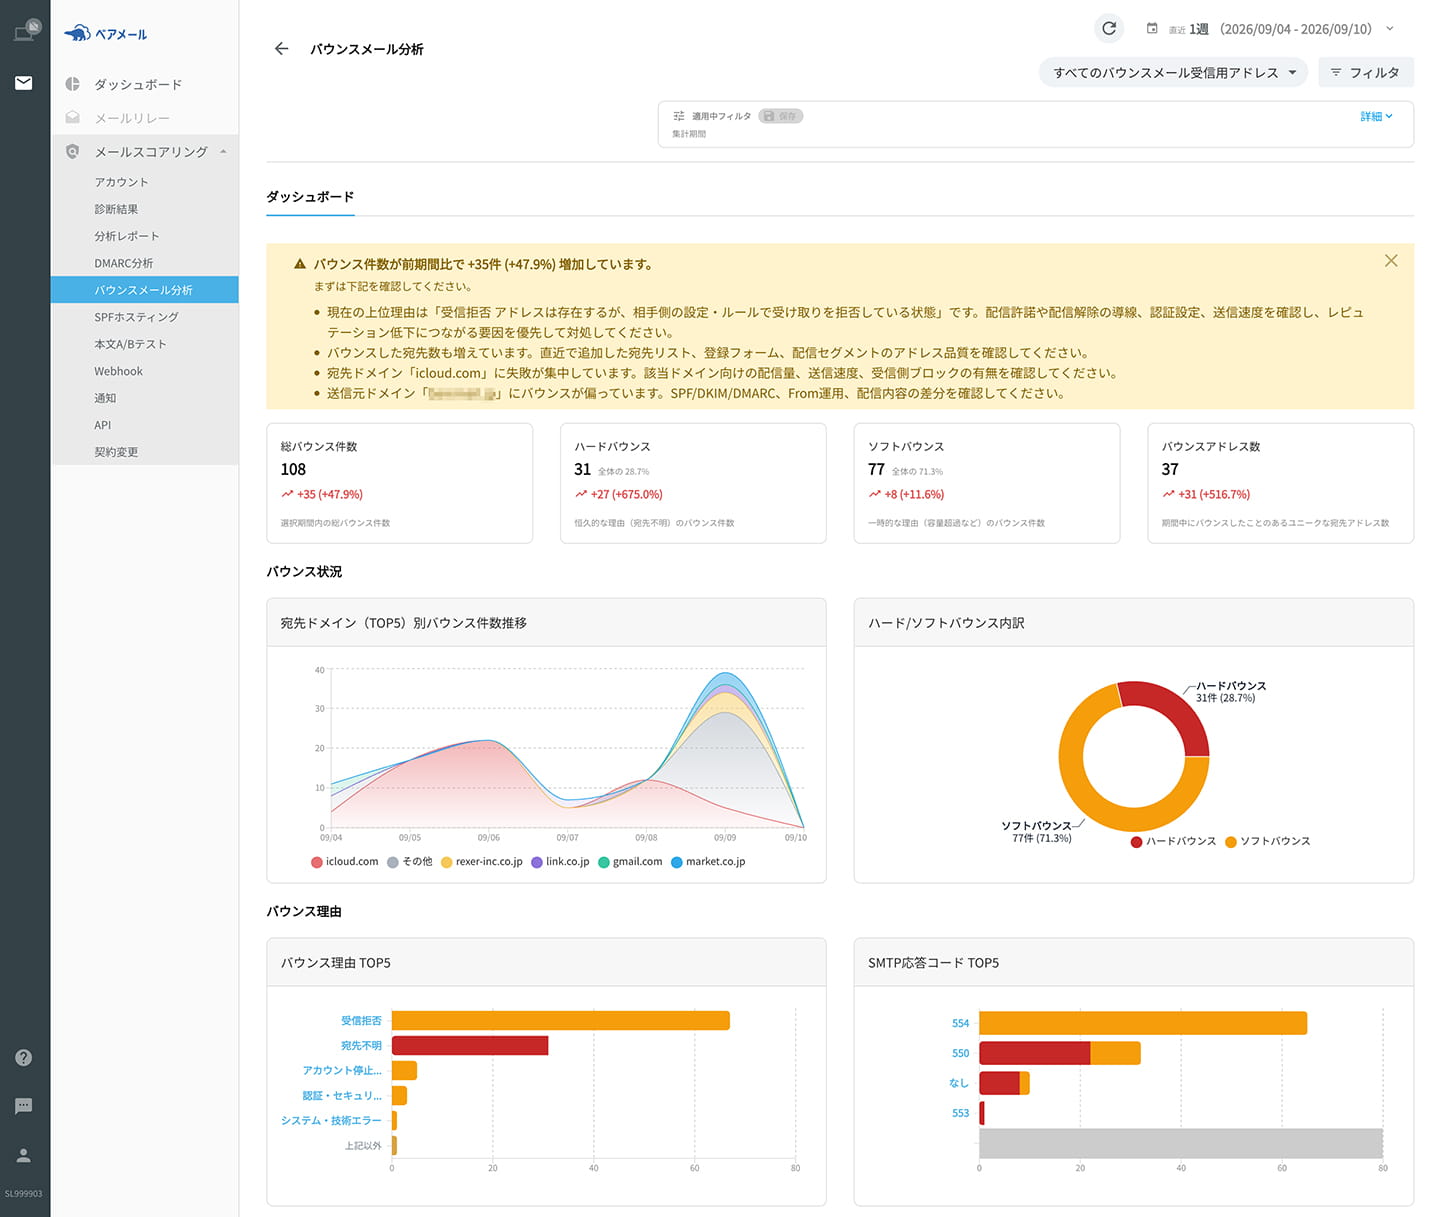Click the 554 SMTP code link
Viewport: 1440px width, 1217px height.
click(x=960, y=1023)
